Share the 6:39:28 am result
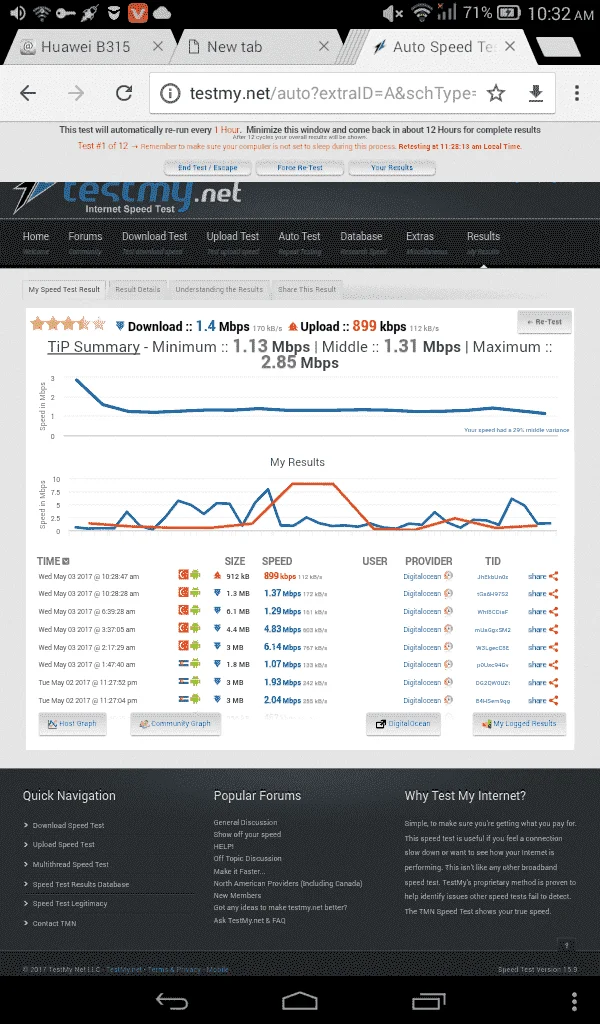The height and width of the screenshot is (1024, 600). [x=543, y=612]
